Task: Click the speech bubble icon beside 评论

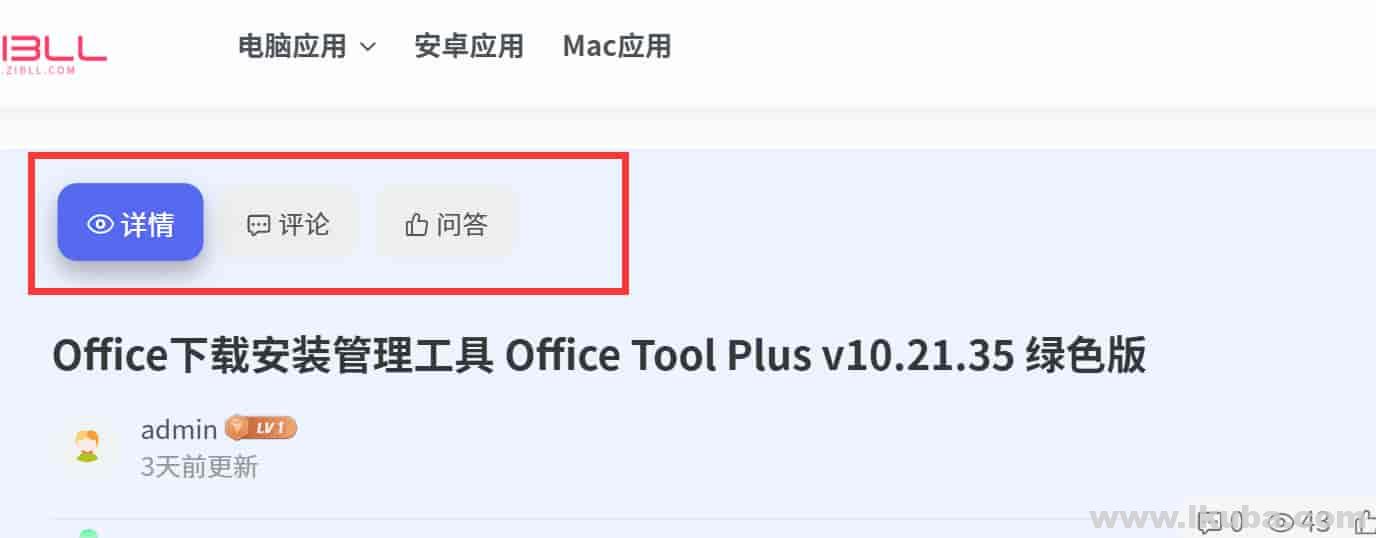Action: 258,225
